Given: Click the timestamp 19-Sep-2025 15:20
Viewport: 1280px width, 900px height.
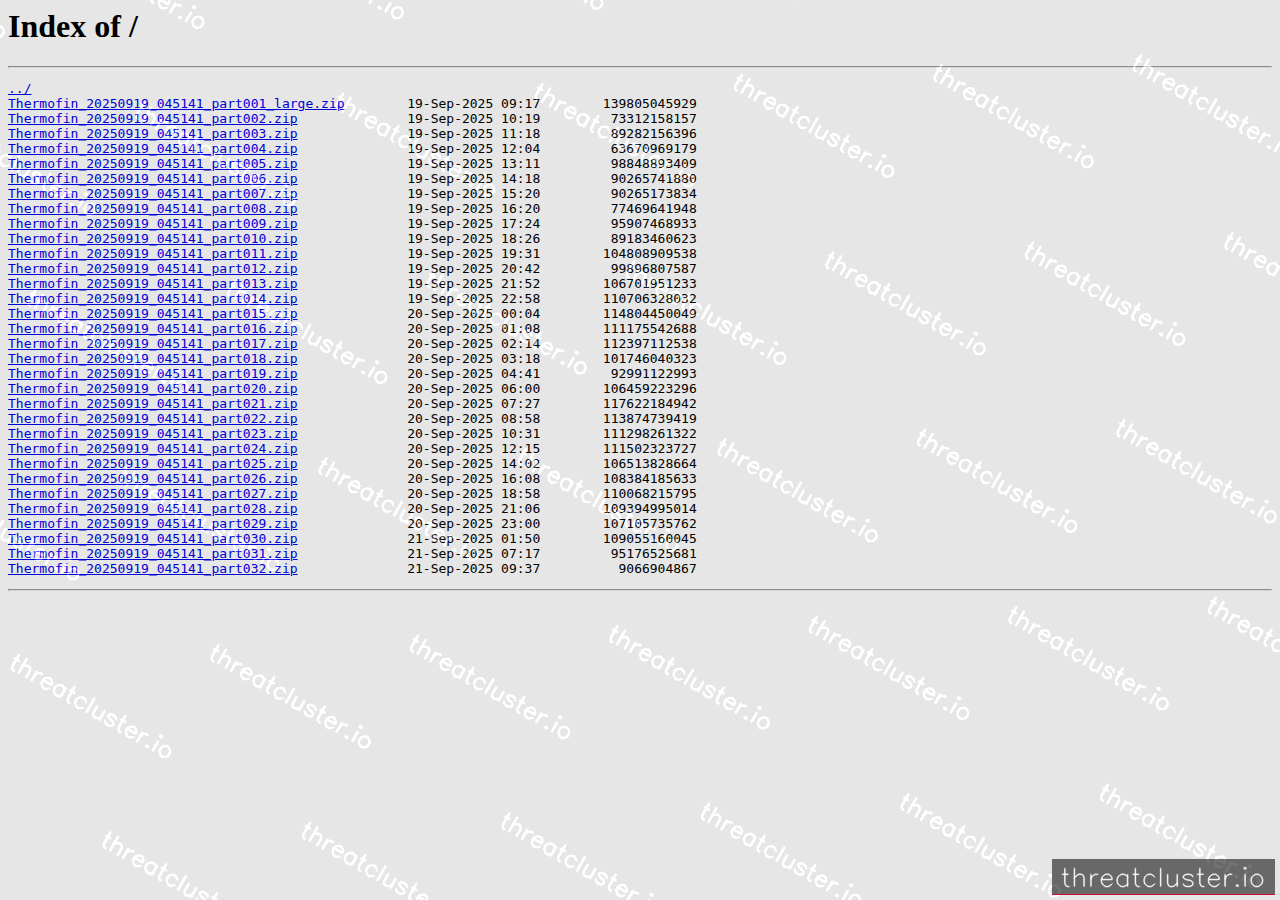Looking at the screenshot, I should 474,194.
